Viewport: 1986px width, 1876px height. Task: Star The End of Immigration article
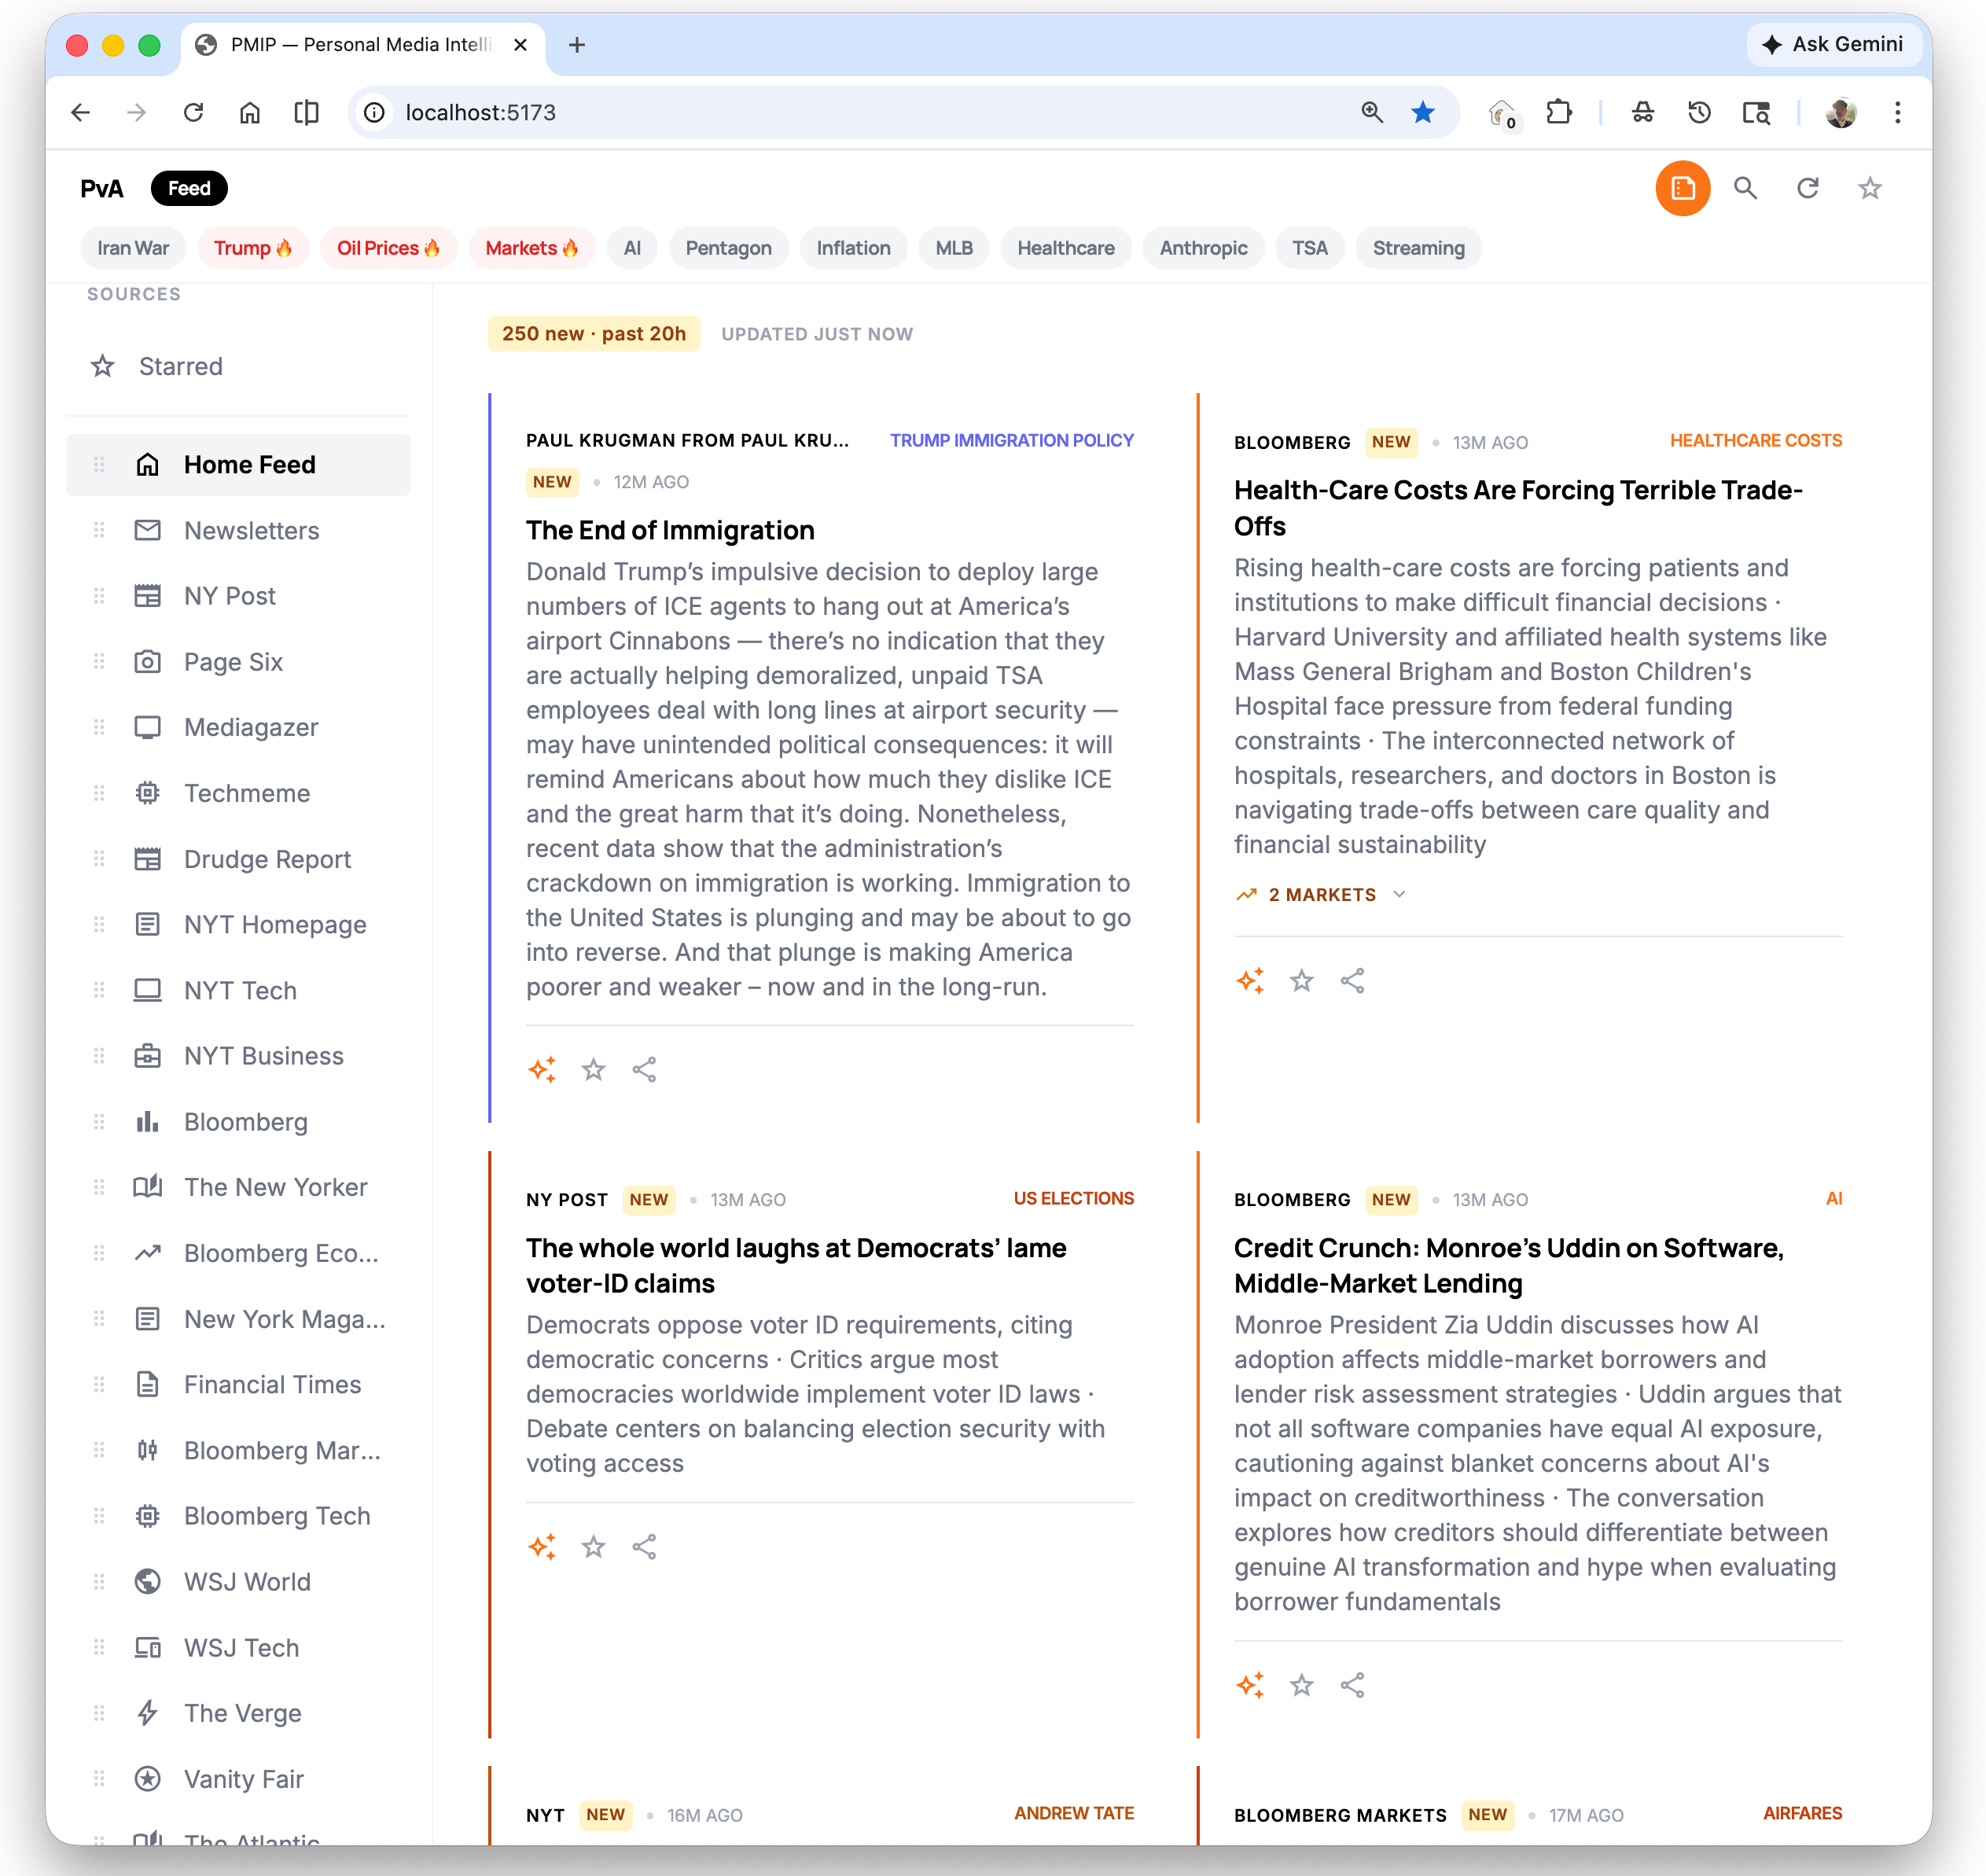point(593,1069)
